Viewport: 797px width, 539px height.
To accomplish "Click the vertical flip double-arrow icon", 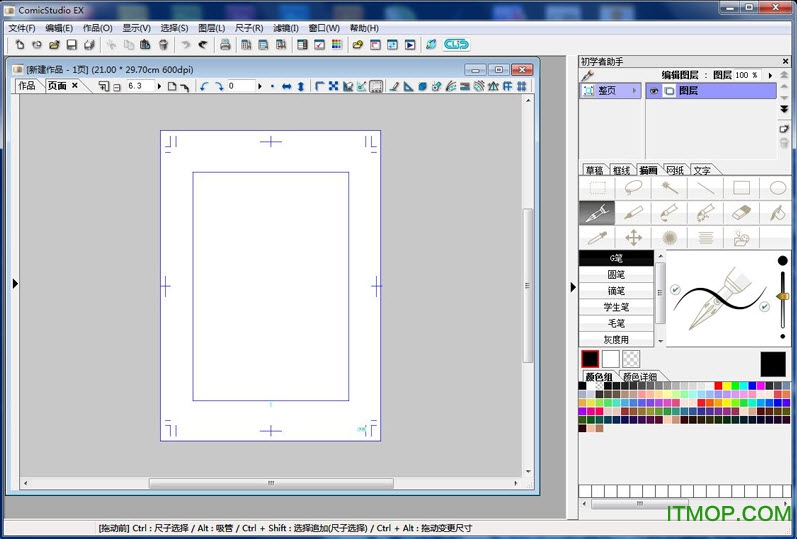I will point(301,86).
